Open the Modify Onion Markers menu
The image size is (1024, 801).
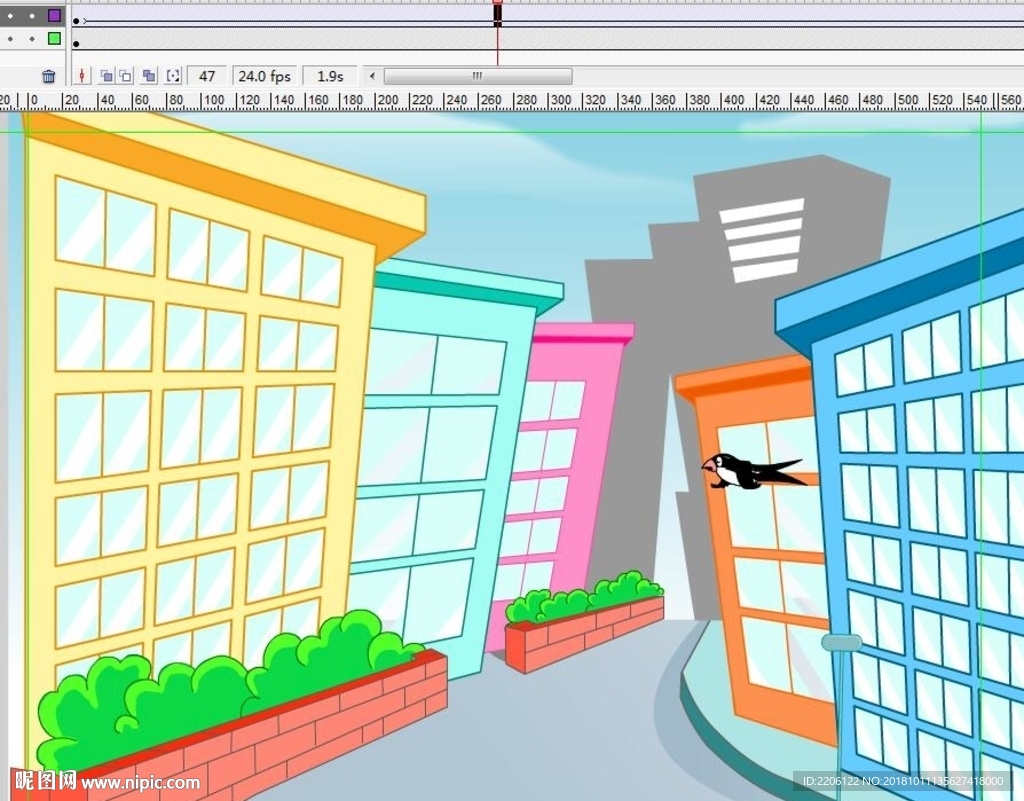point(173,76)
